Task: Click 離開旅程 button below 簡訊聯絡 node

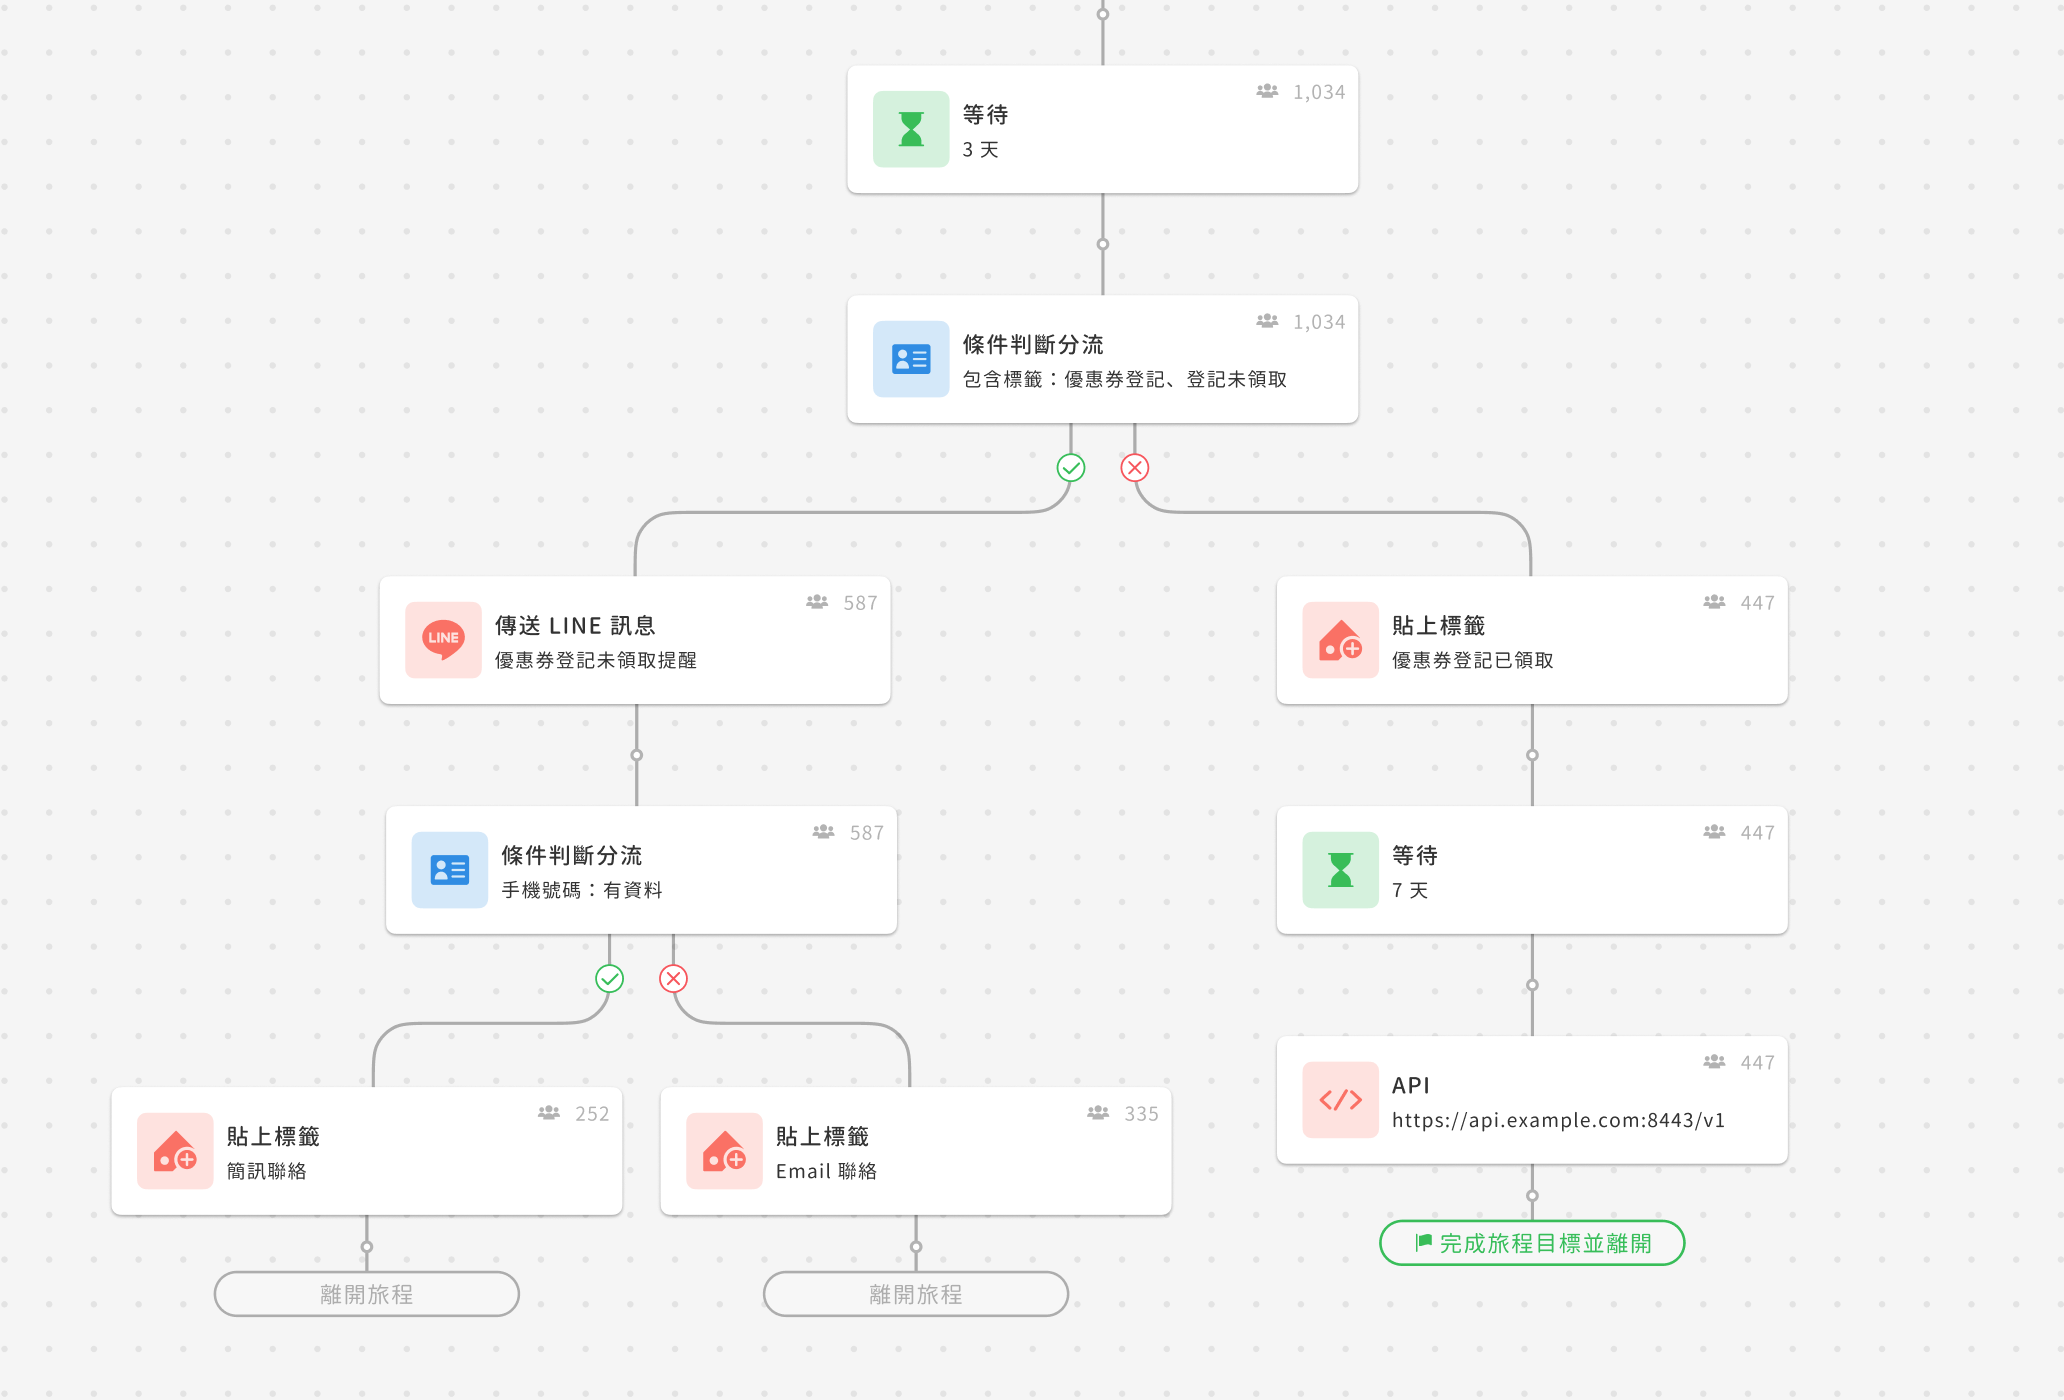Action: coord(367,1294)
